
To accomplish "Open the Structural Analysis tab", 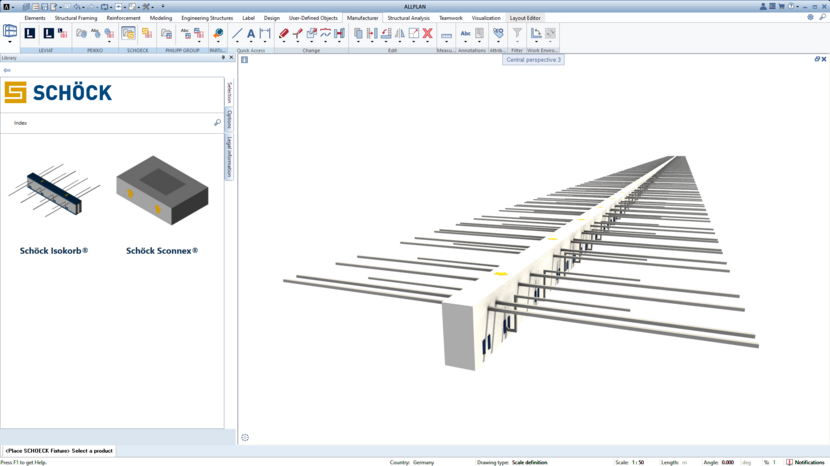I will coord(408,18).
